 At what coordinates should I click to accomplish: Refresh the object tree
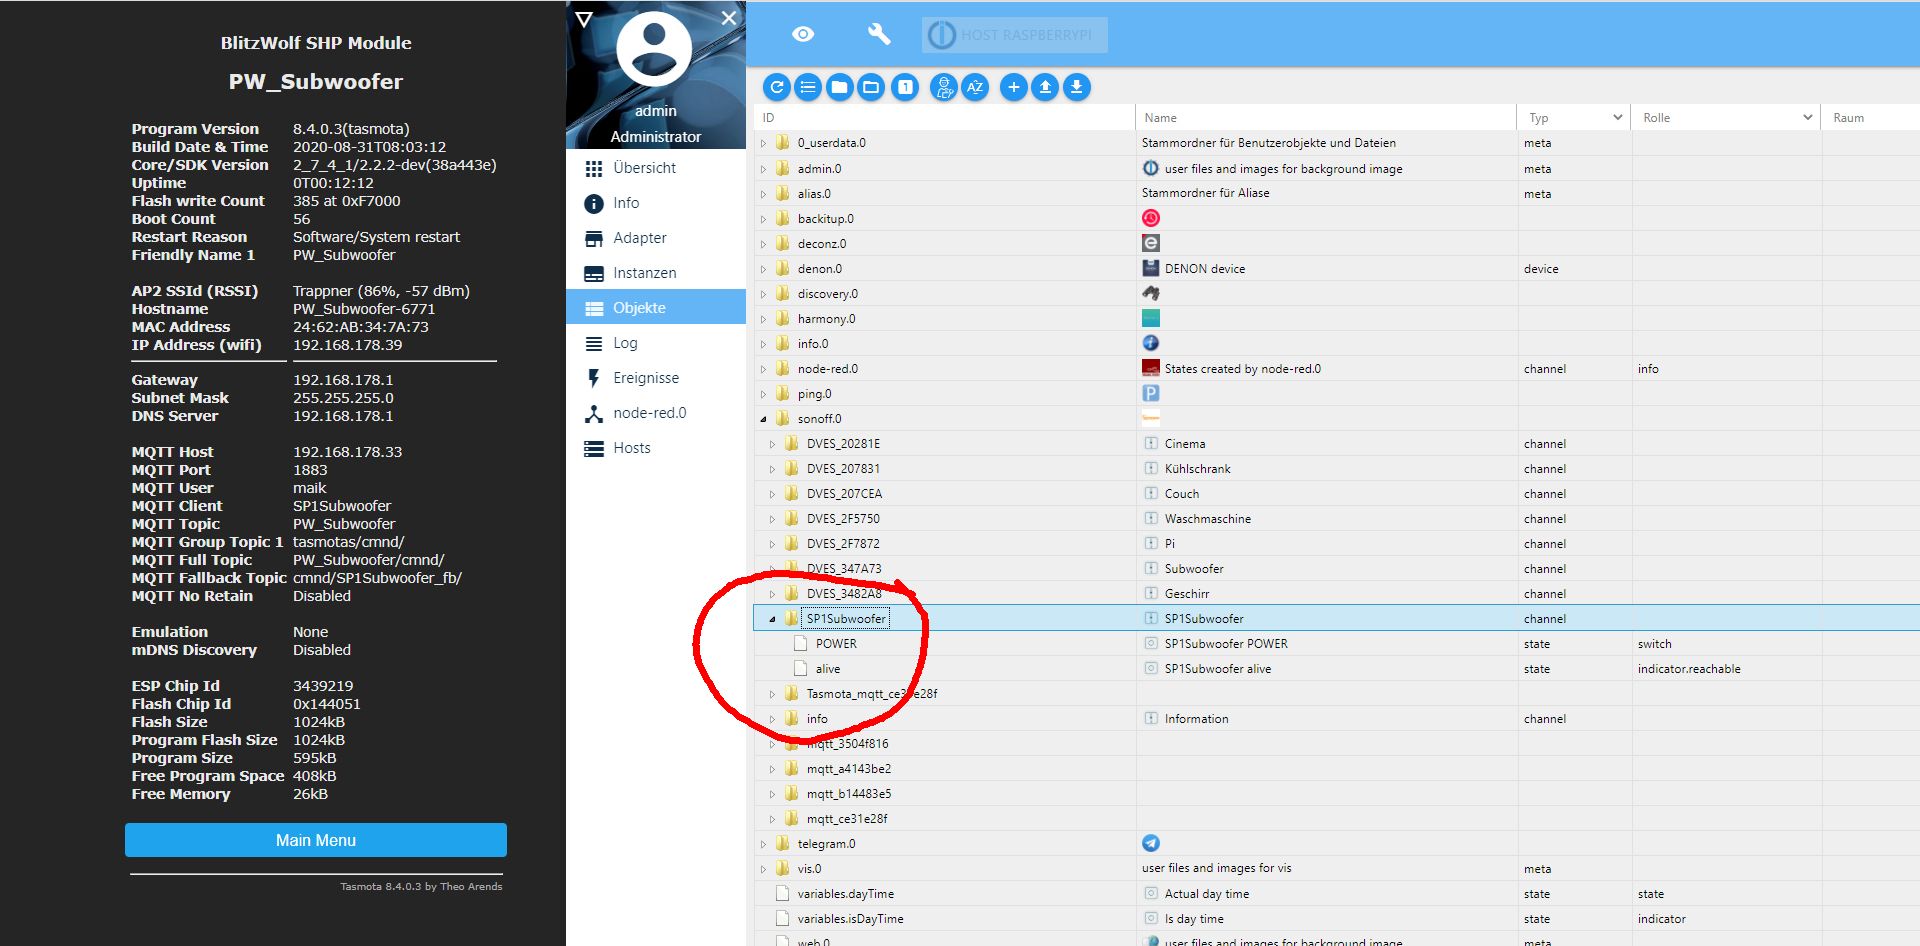777,87
